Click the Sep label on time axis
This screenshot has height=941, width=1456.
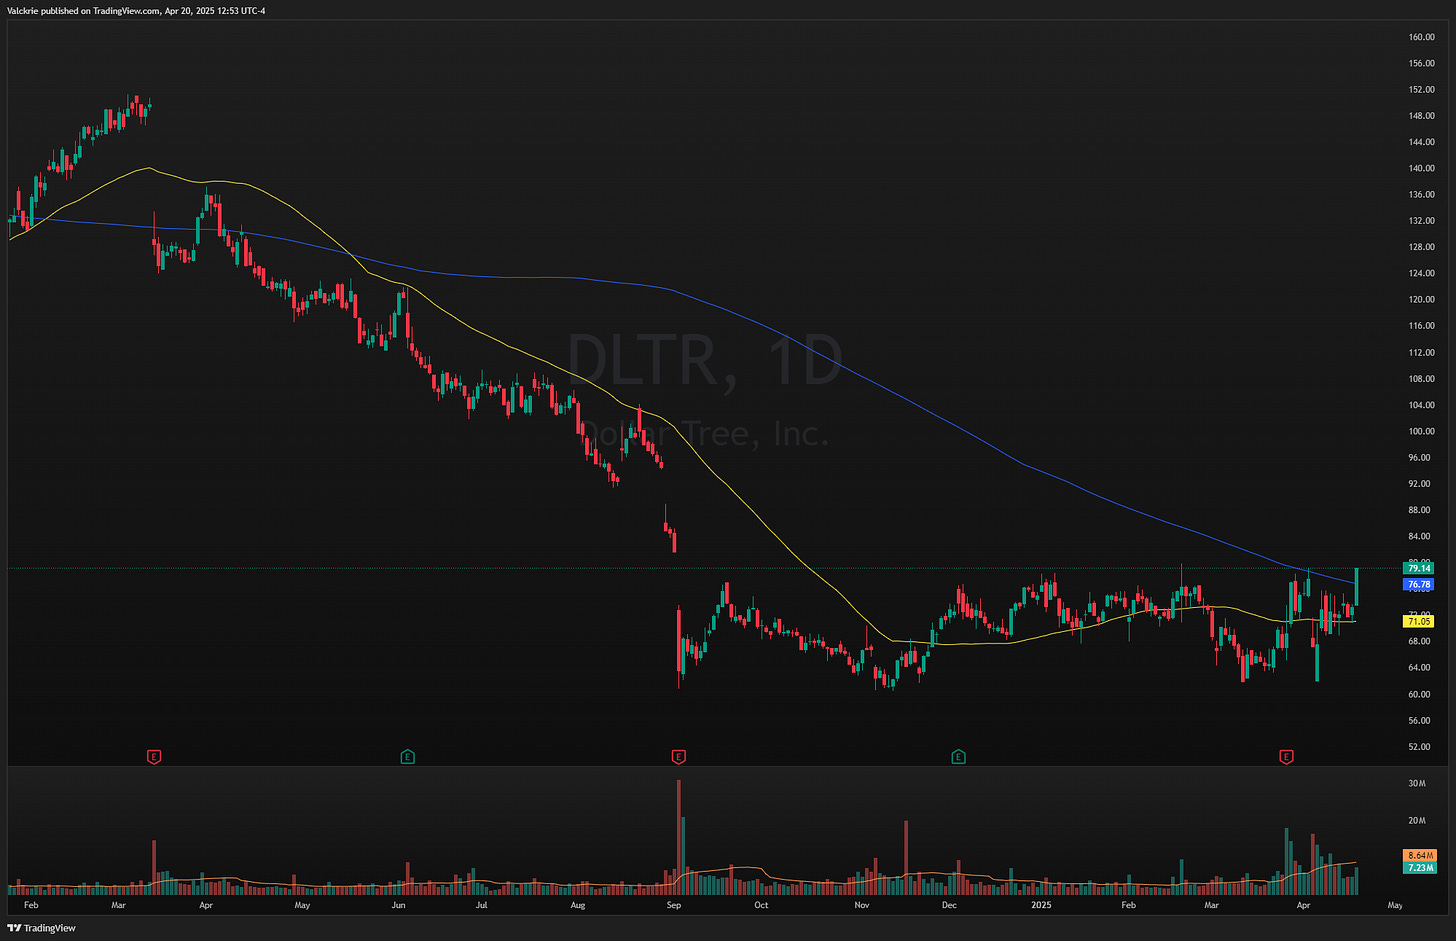pyautogui.click(x=673, y=905)
